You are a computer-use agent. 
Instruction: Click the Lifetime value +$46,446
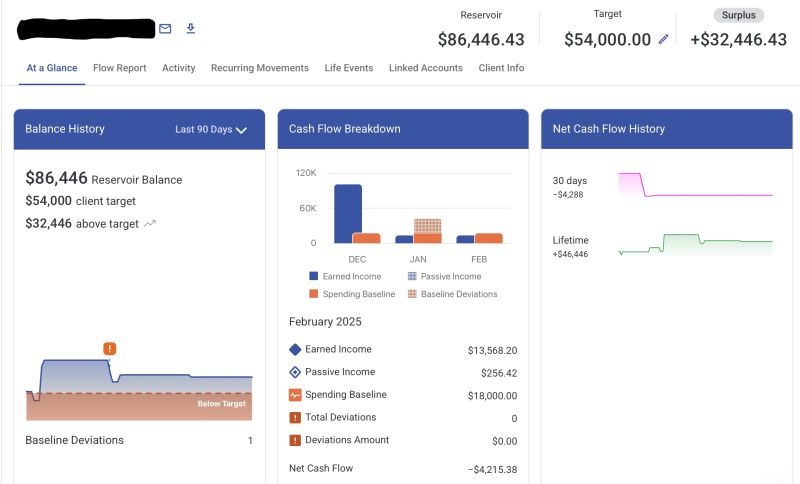570,254
